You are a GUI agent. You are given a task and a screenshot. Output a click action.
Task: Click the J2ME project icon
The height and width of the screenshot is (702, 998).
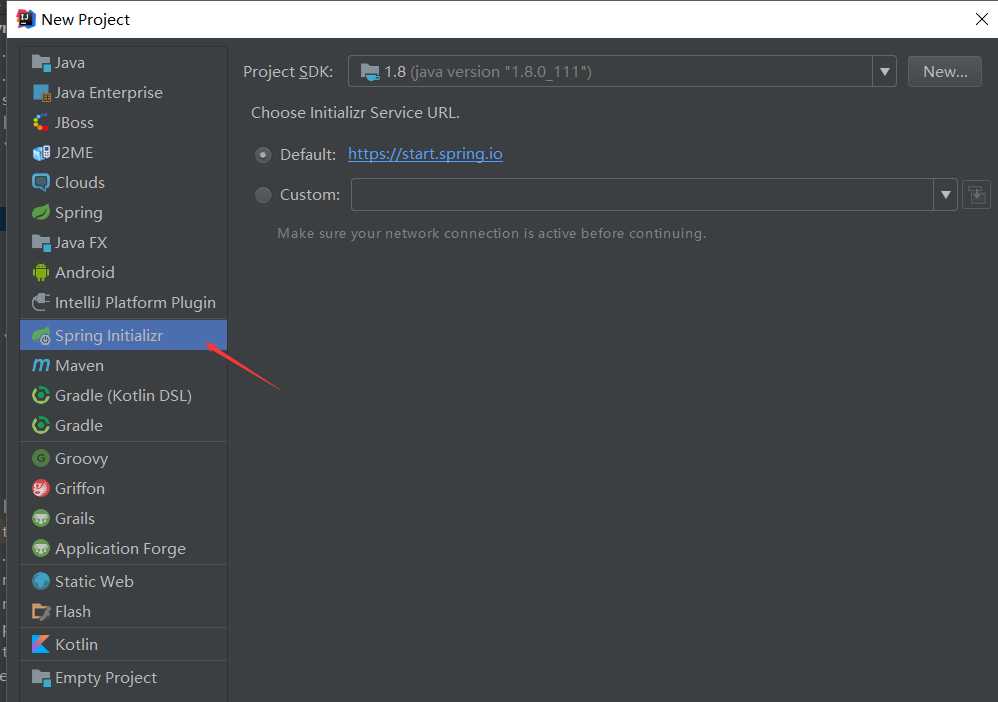[41, 153]
